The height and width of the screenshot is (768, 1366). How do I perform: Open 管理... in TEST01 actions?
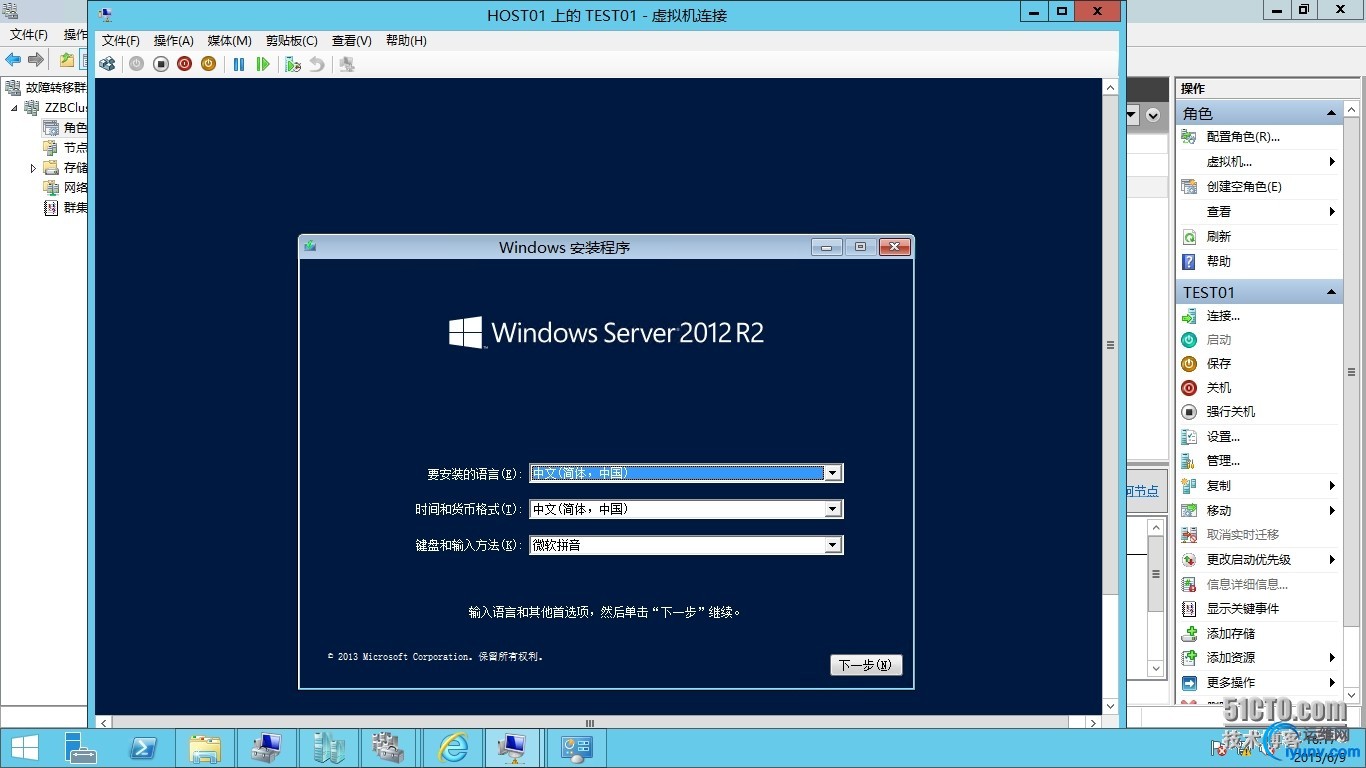[x=1223, y=461]
